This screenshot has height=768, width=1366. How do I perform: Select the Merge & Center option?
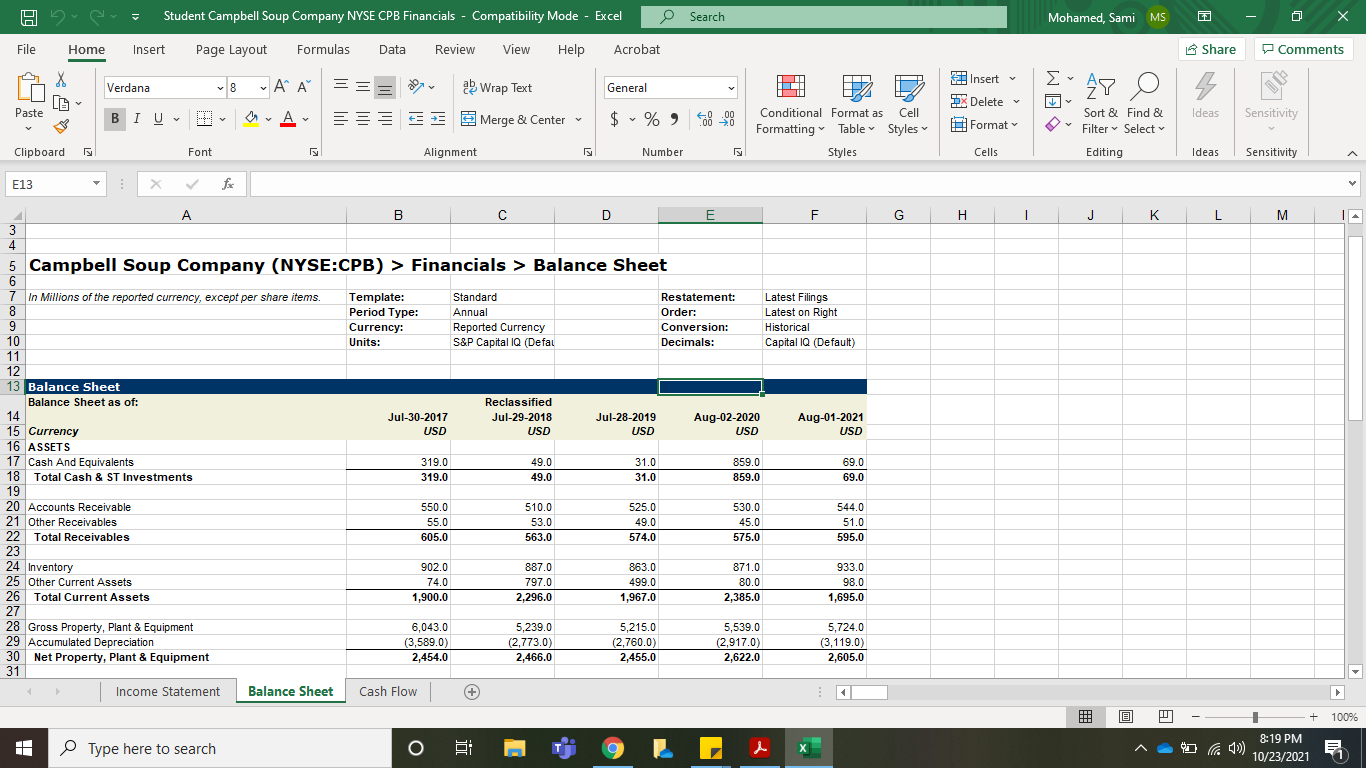coord(512,119)
